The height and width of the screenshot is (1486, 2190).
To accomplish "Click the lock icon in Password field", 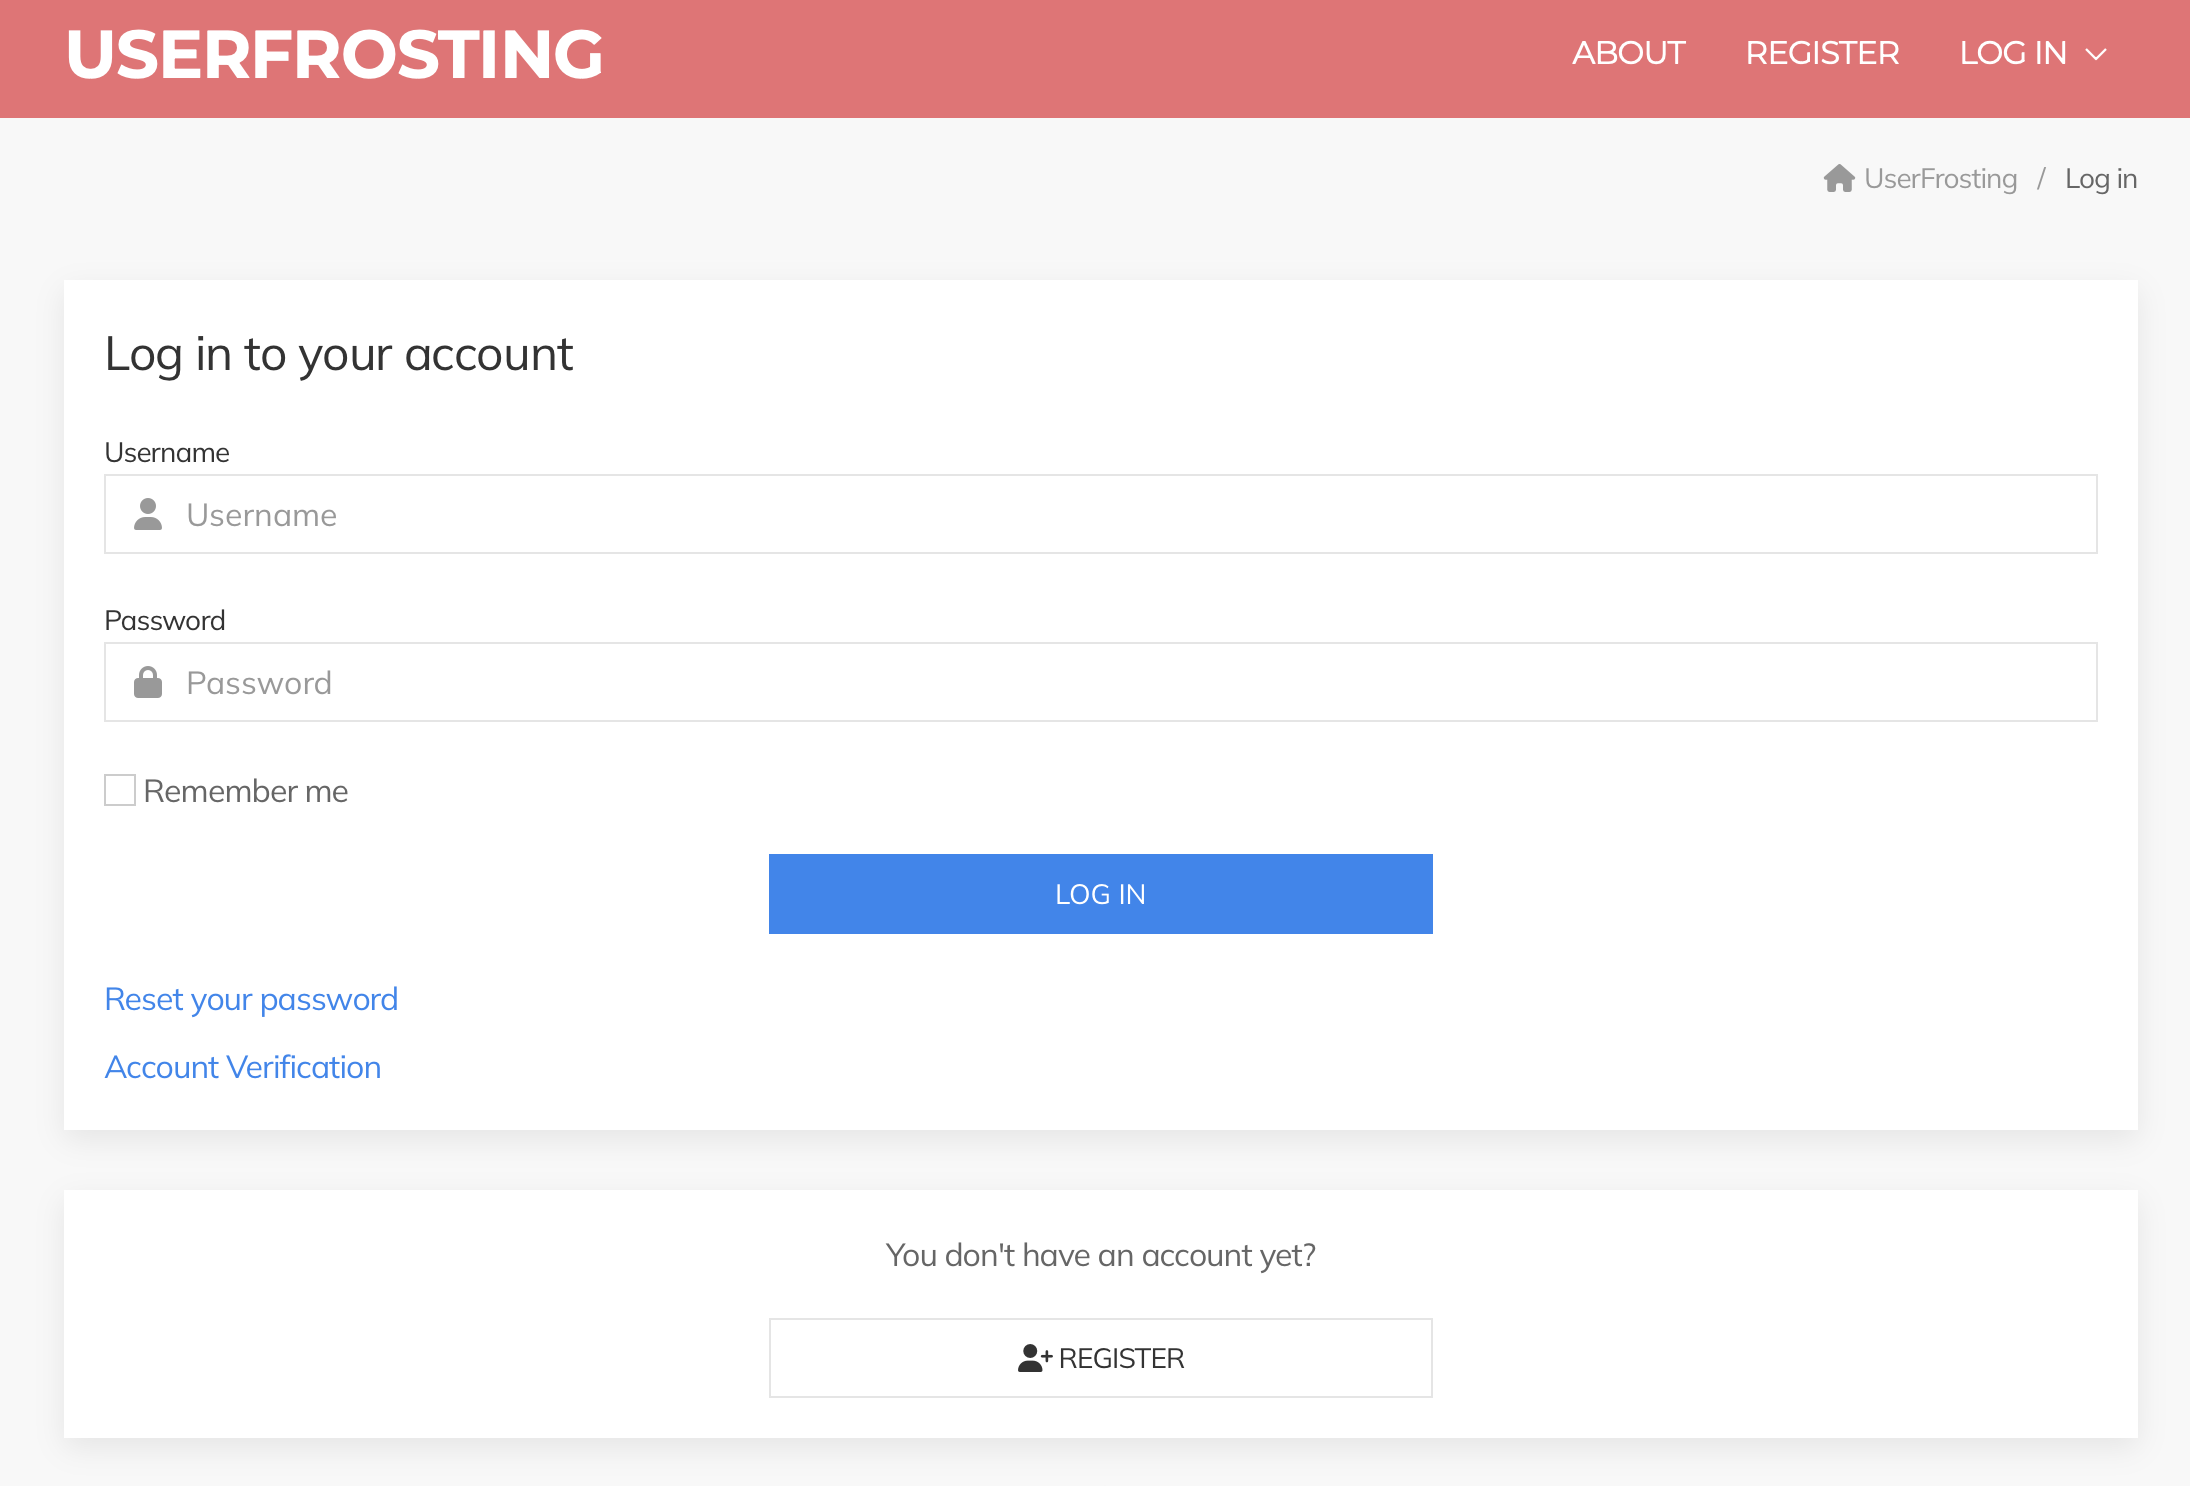I will 148,682.
